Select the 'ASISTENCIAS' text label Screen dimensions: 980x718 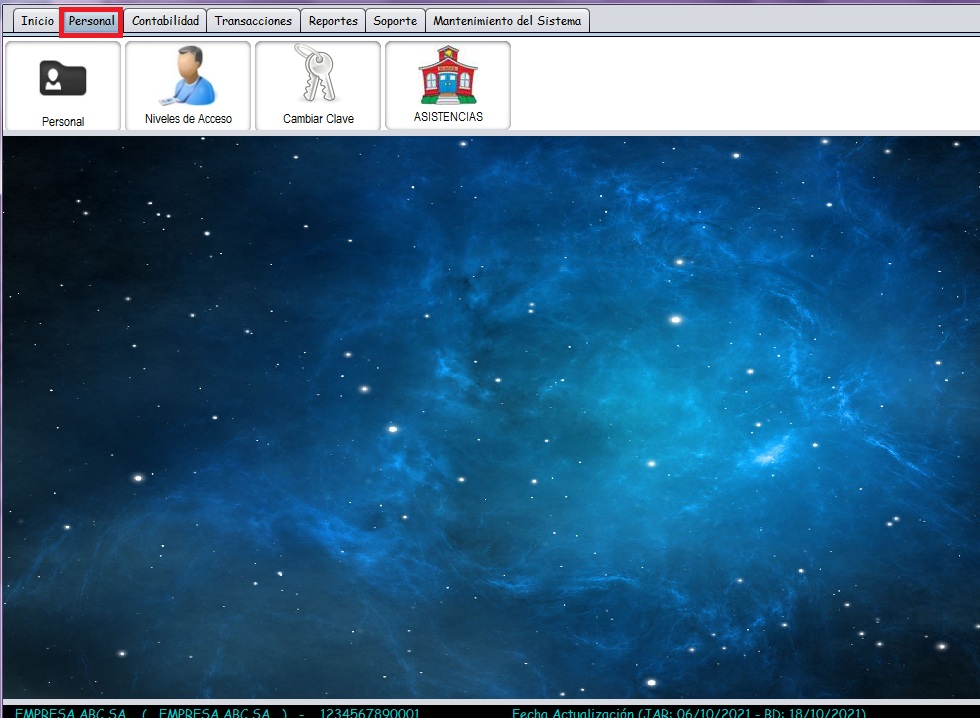click(448, 117)
